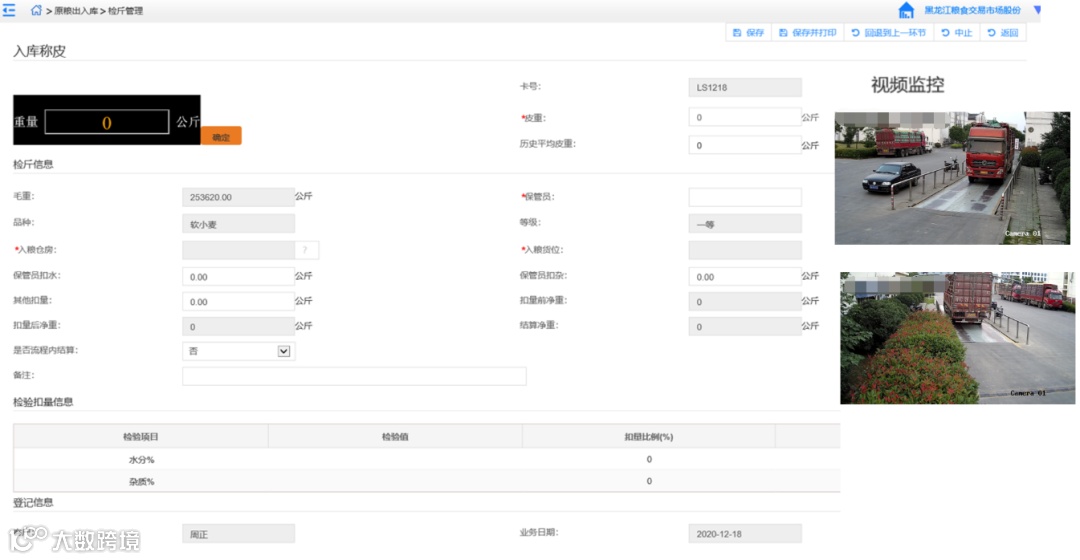Open the upper video feed with parked car
The image size is (1080, 560).
pyautogui.click(x=952, y=178)
